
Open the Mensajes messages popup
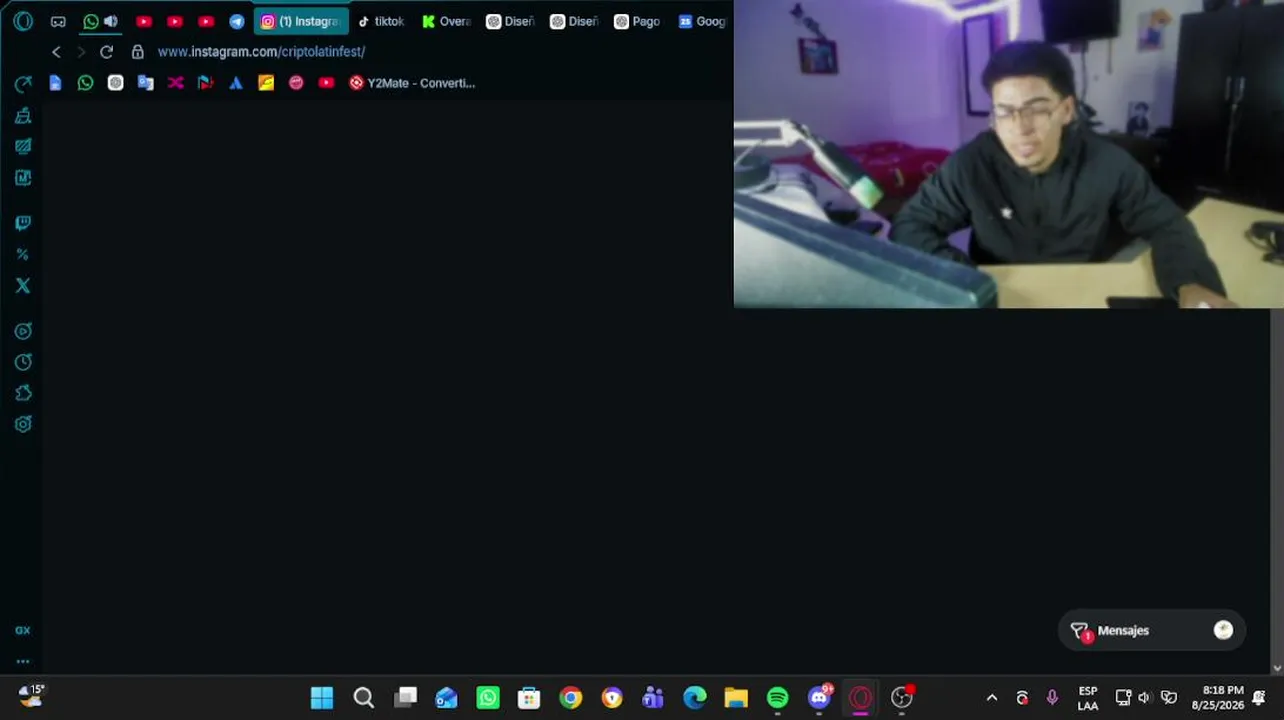click(1151, 631)
